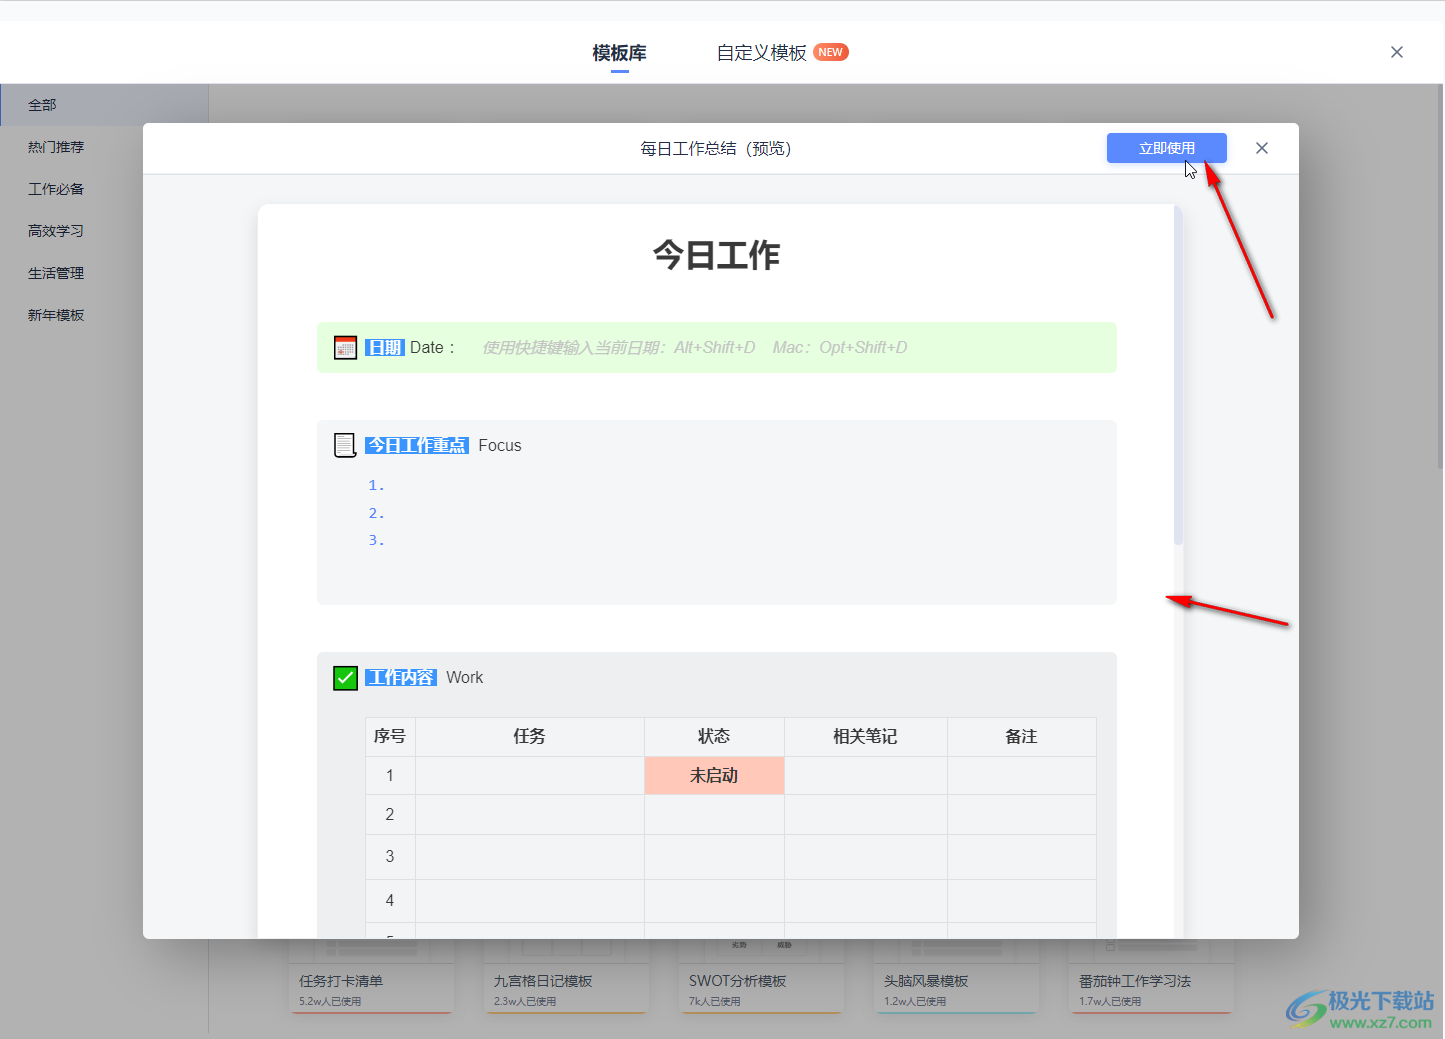Click the Focus label text
The image size is (1445, 1039).
500,445
